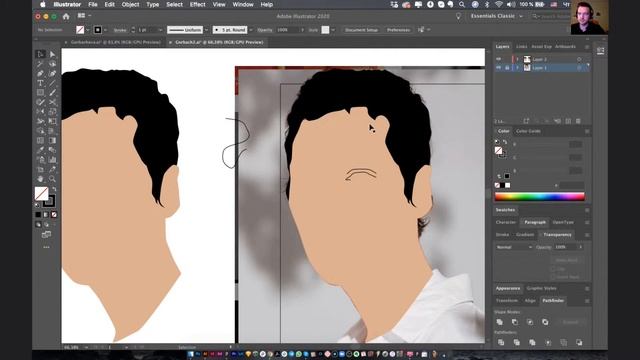Click the Opacity field in Transparency panel
The width and height of the screenshot is (640, 360).
pyautogui.click(x=565, y=247)
